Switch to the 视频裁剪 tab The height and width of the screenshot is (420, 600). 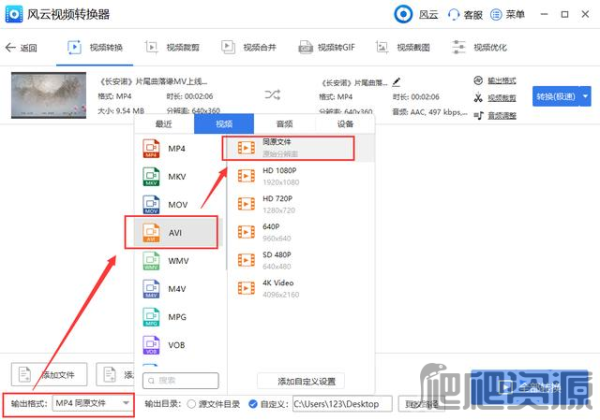[x=172, y=47]
